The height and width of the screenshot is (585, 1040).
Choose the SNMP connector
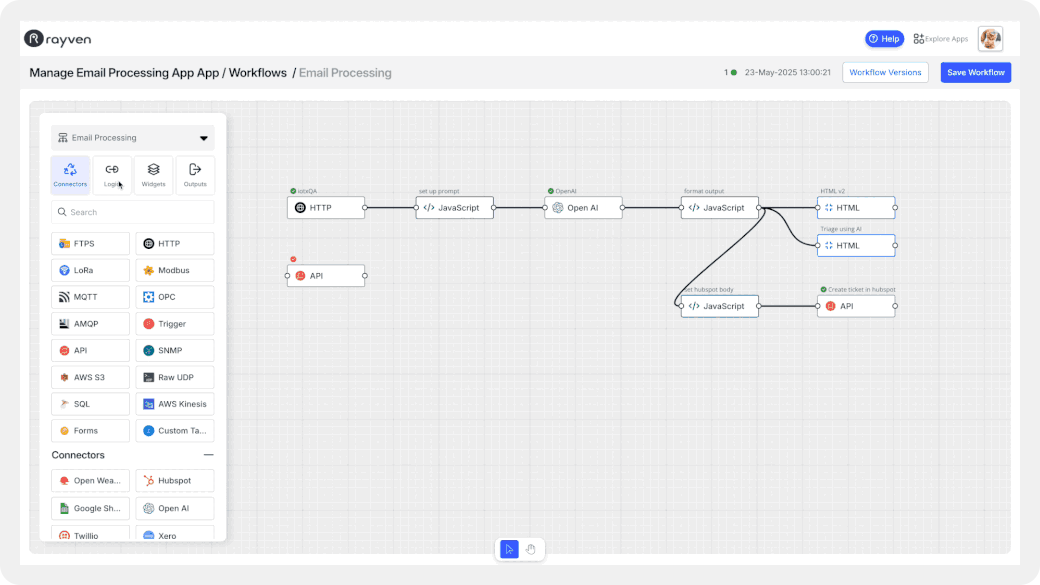click(x=174, y=350)
